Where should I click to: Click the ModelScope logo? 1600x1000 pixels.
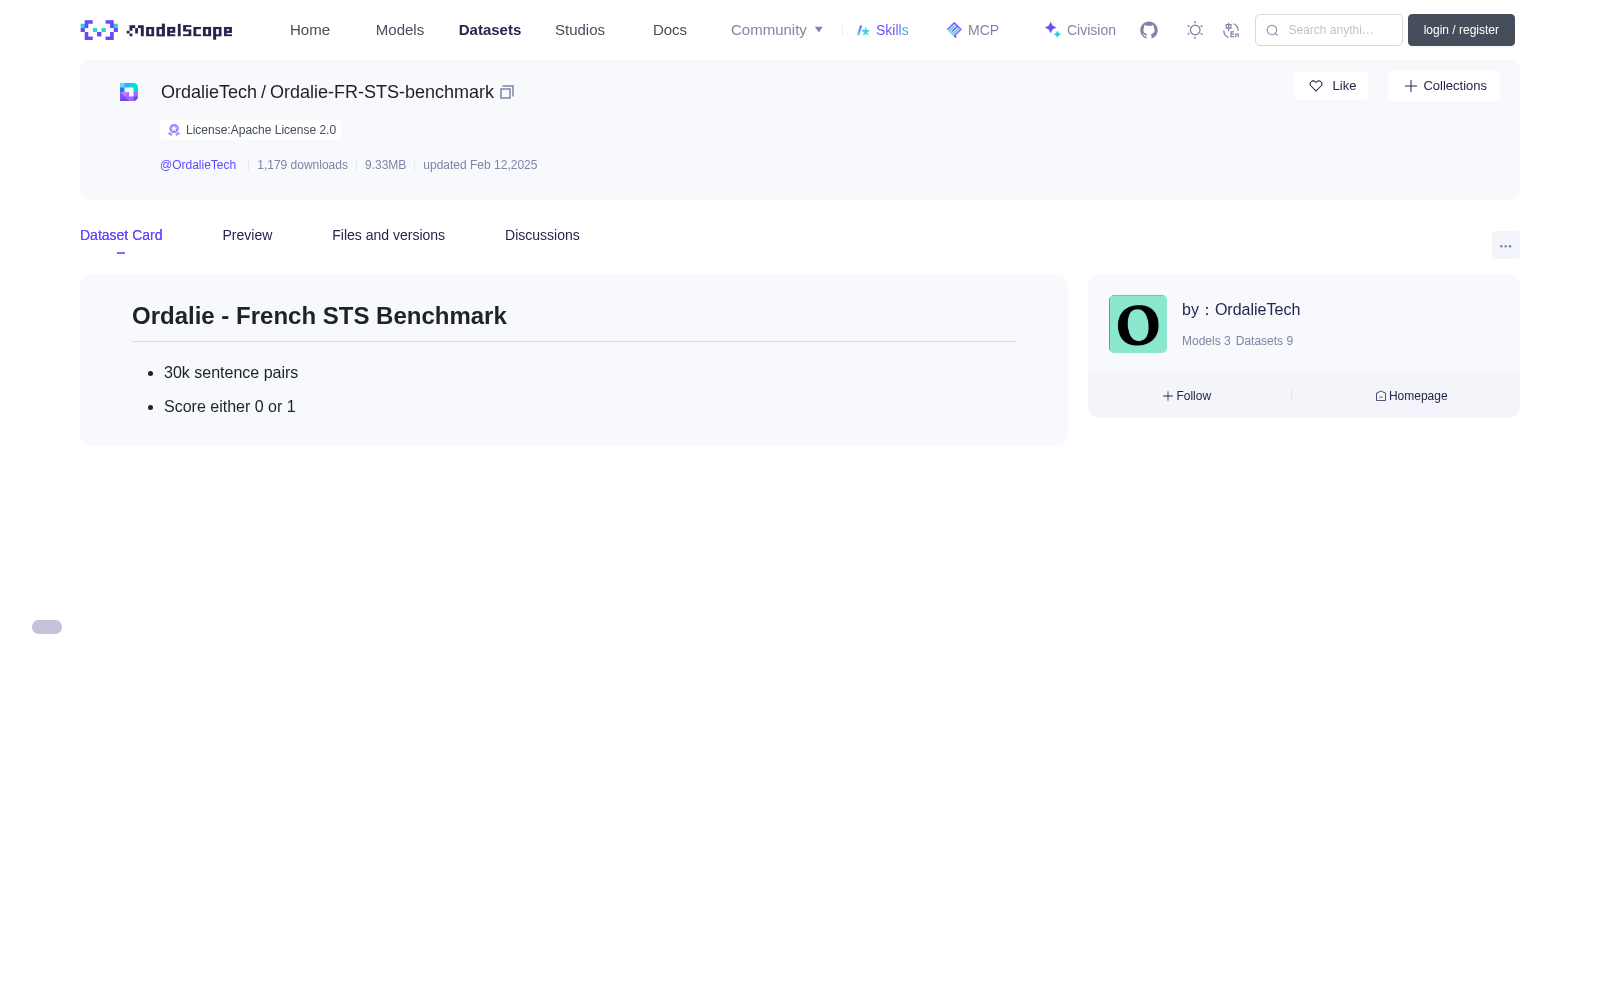pyautogui.click(x=156, y=30)
